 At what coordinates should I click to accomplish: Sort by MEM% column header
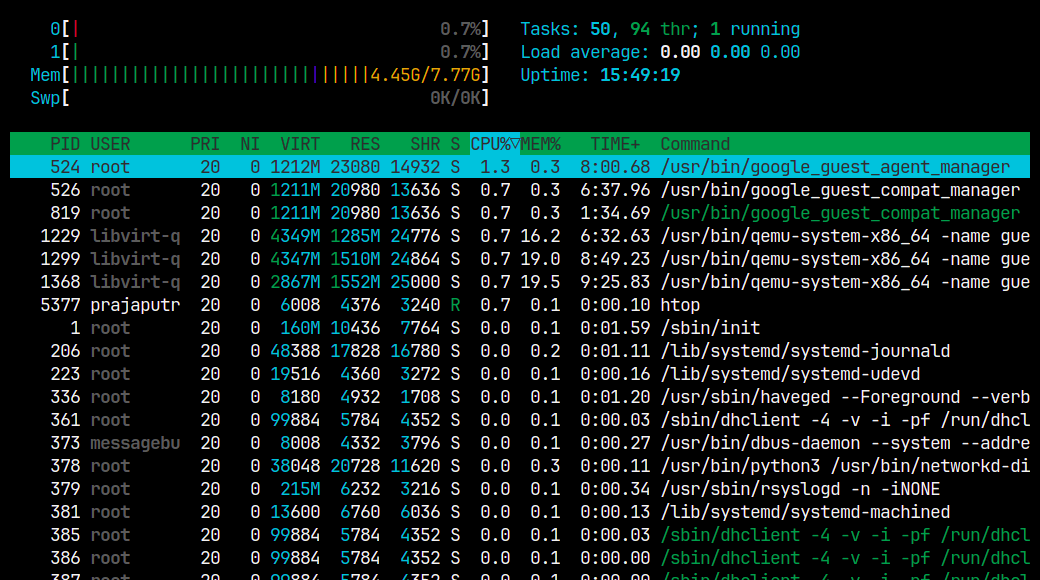(540, 144)
